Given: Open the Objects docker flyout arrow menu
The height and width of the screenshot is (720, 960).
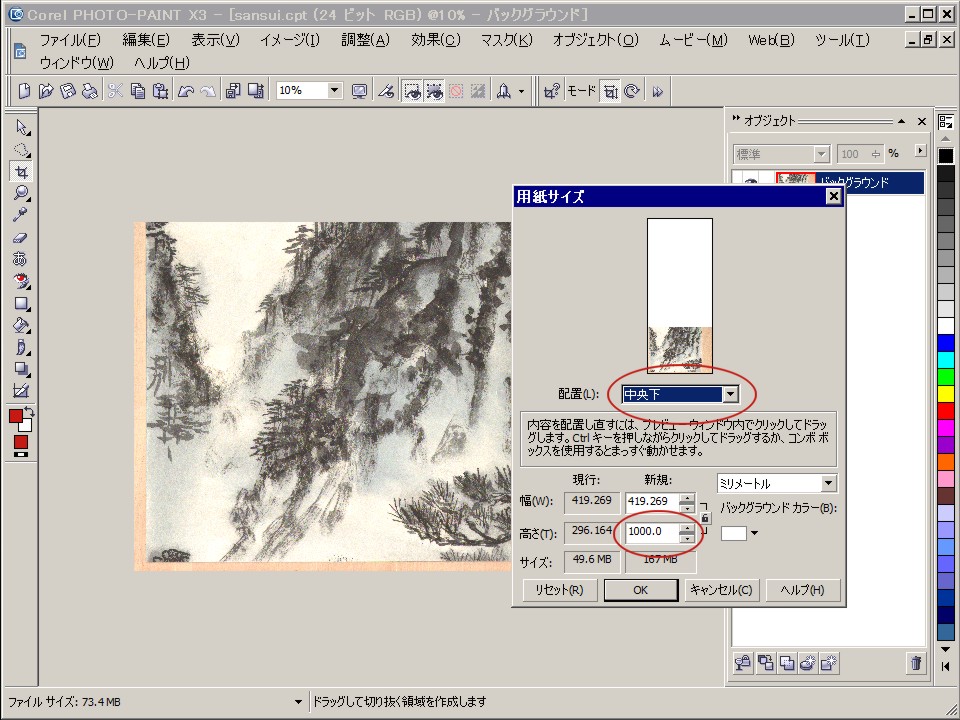Looking at the screenshot, I should coord(920,150).
